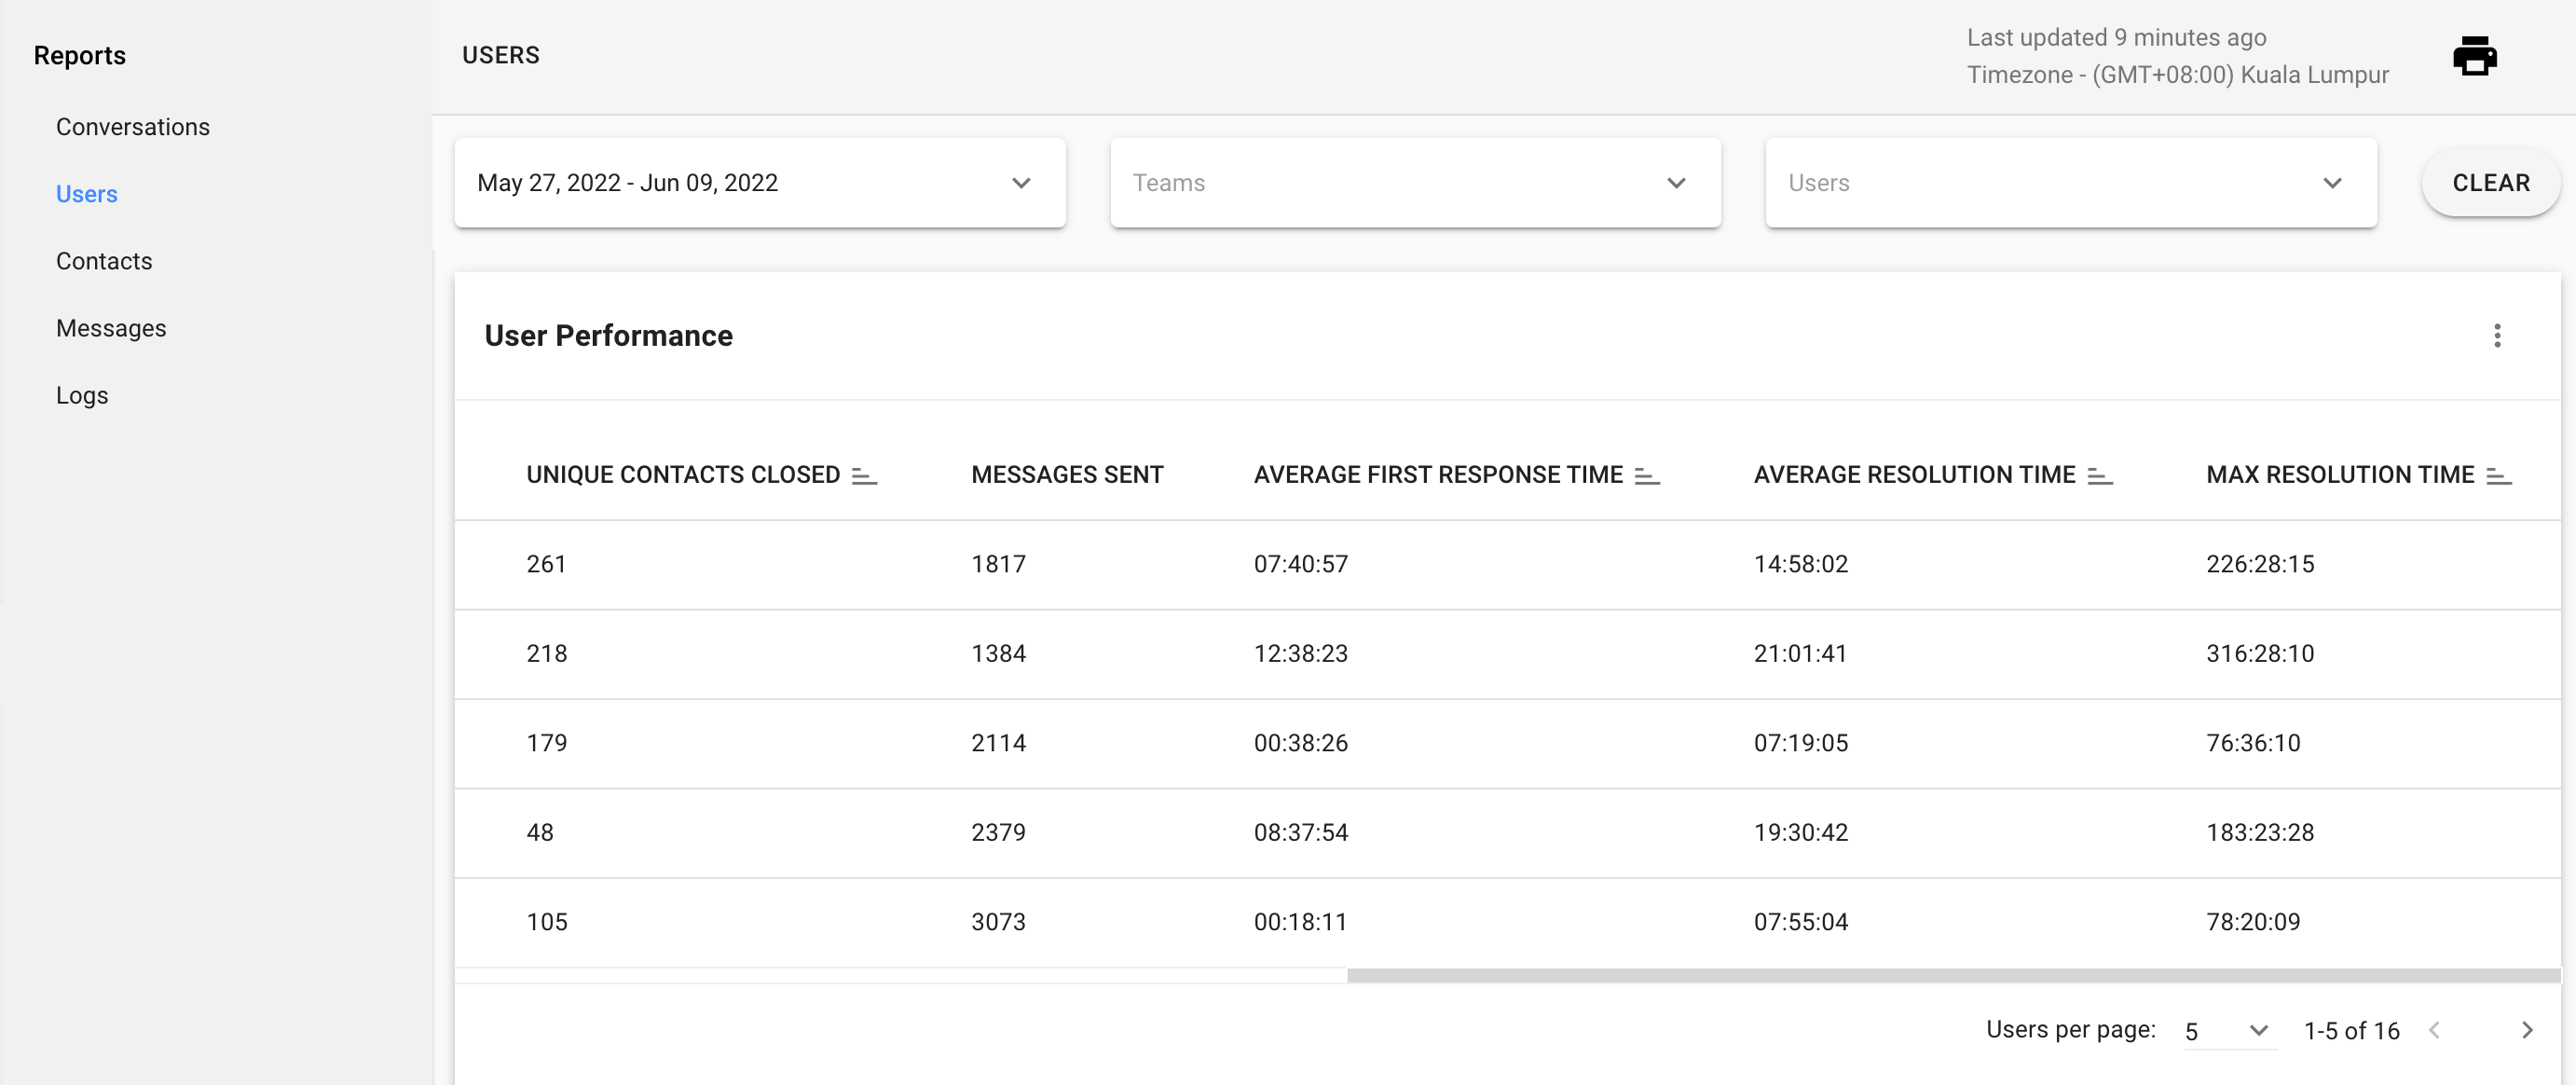Click the Average First Response Time header

pyautogui.click(x=1438, y=475)
